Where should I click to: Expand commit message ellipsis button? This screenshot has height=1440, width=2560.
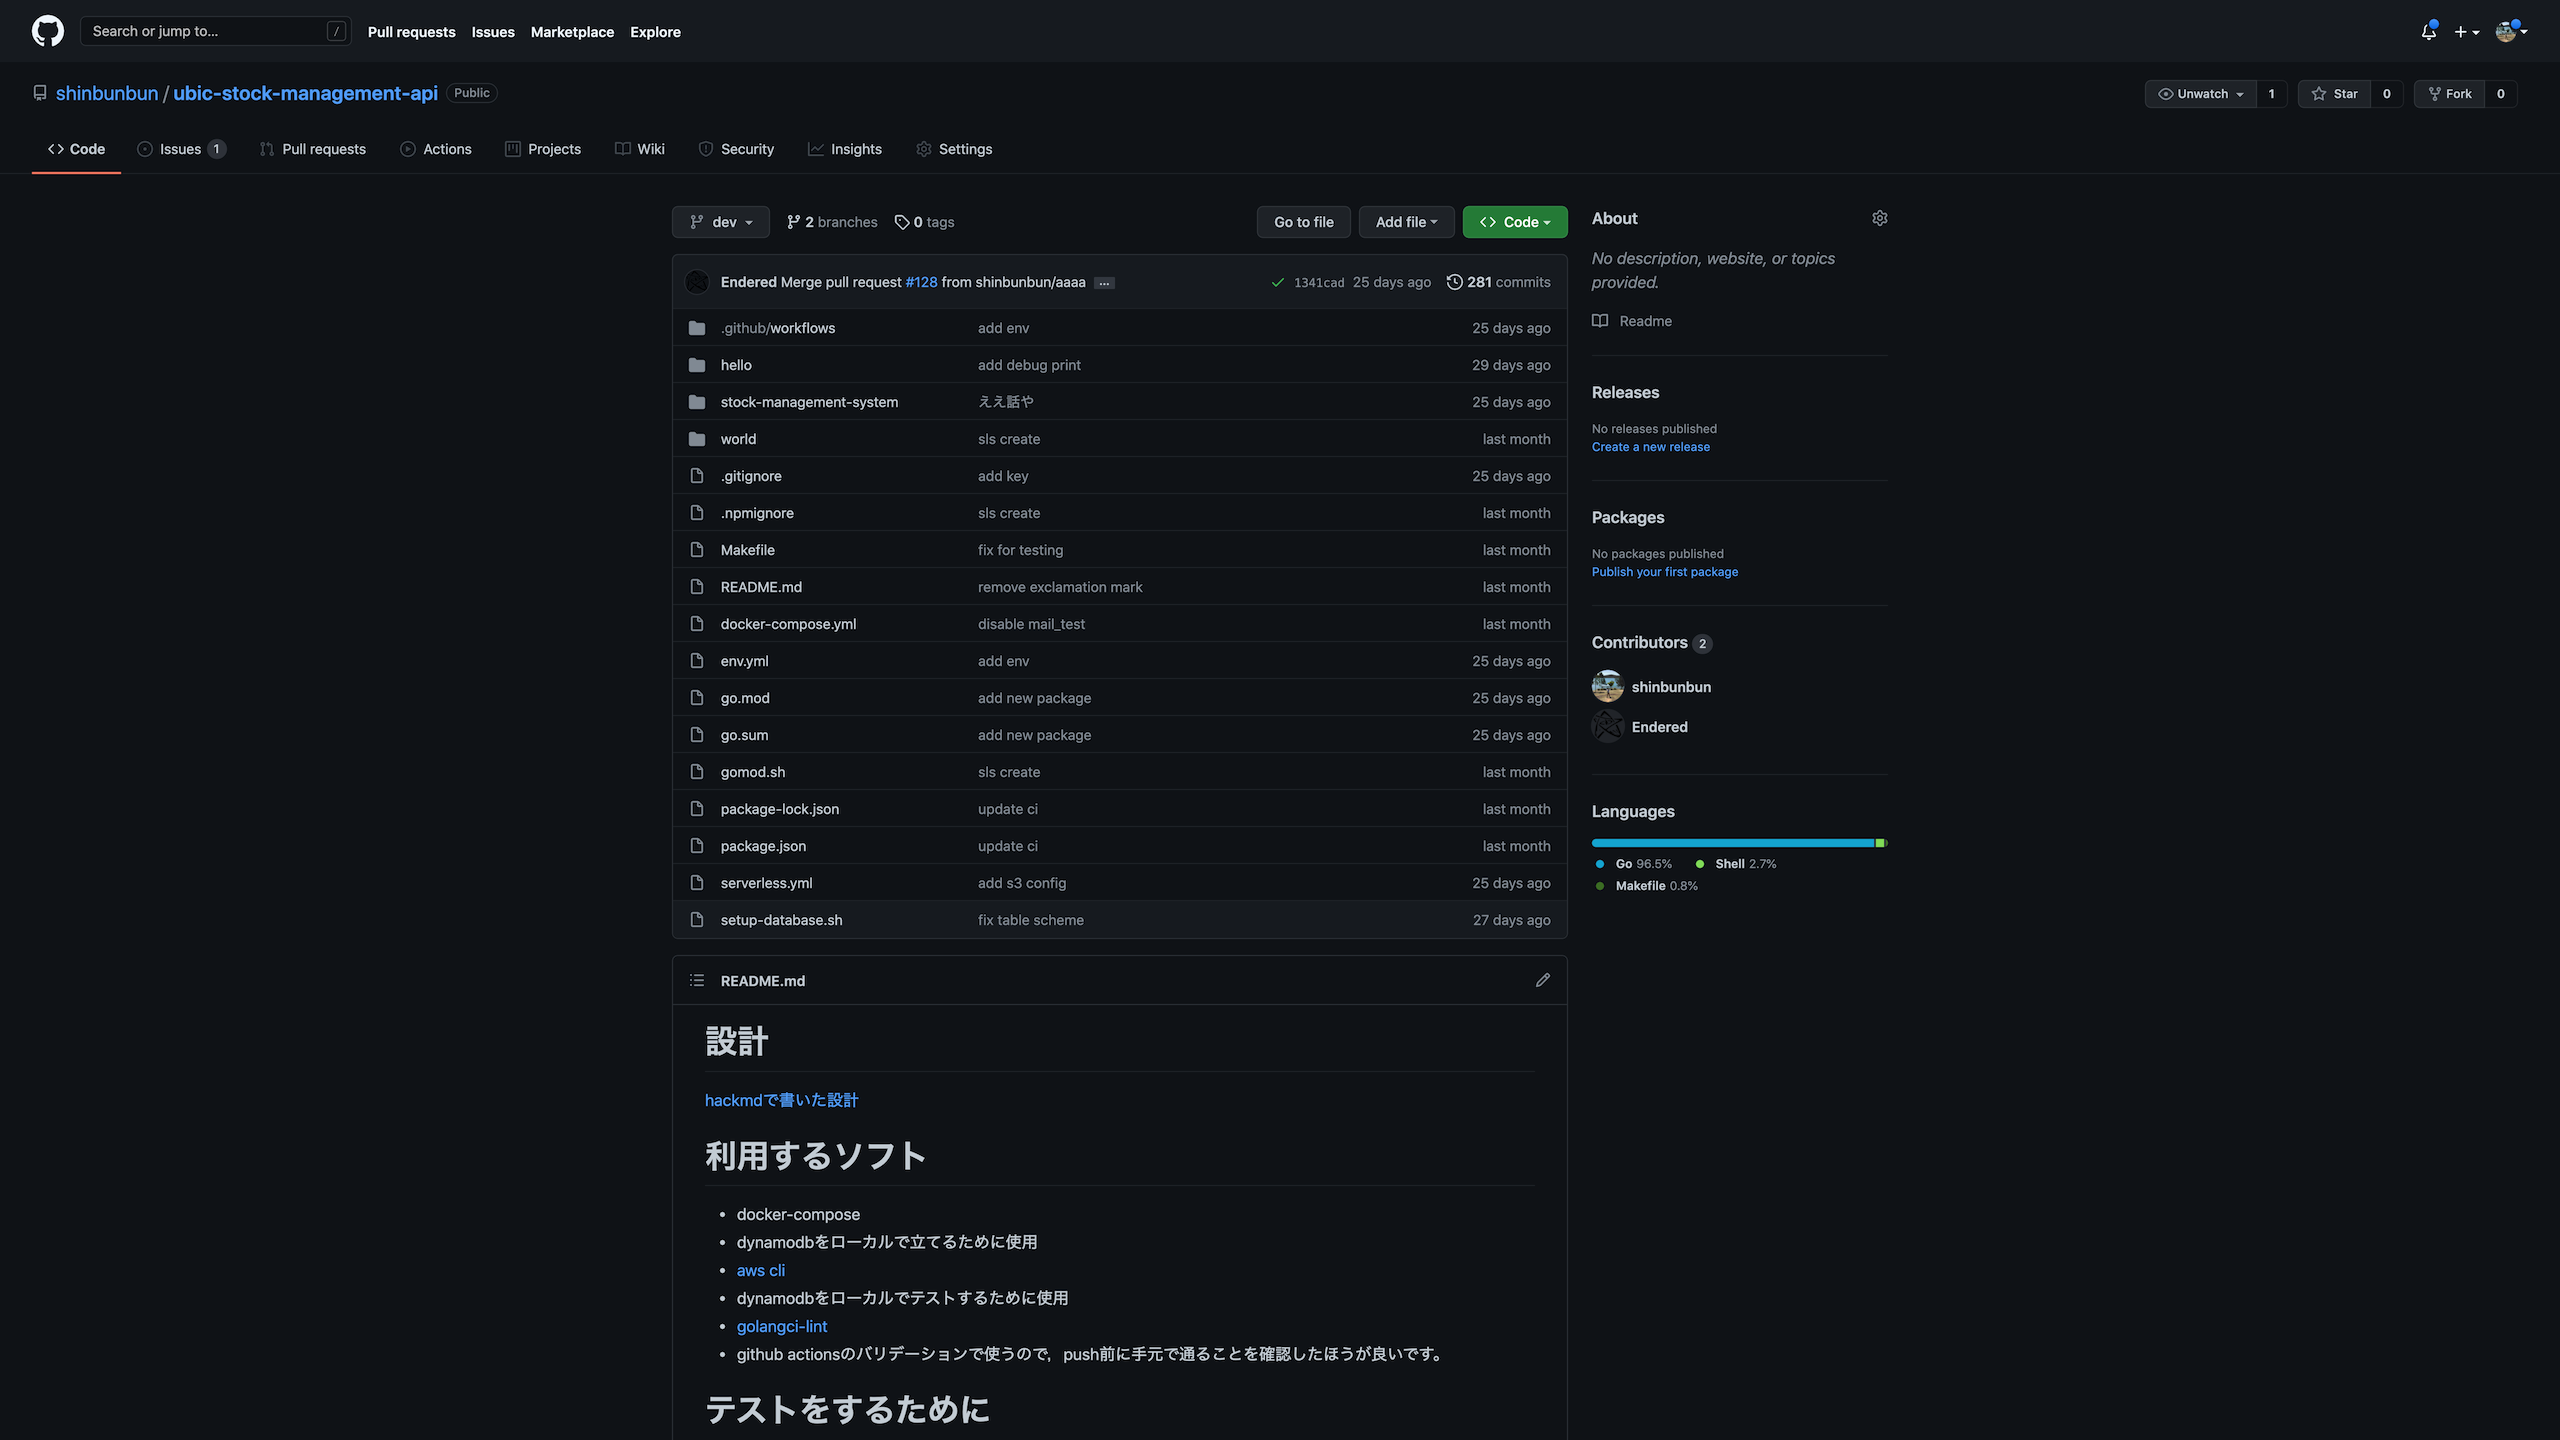pyautogui.click(x=1104, y=283)
